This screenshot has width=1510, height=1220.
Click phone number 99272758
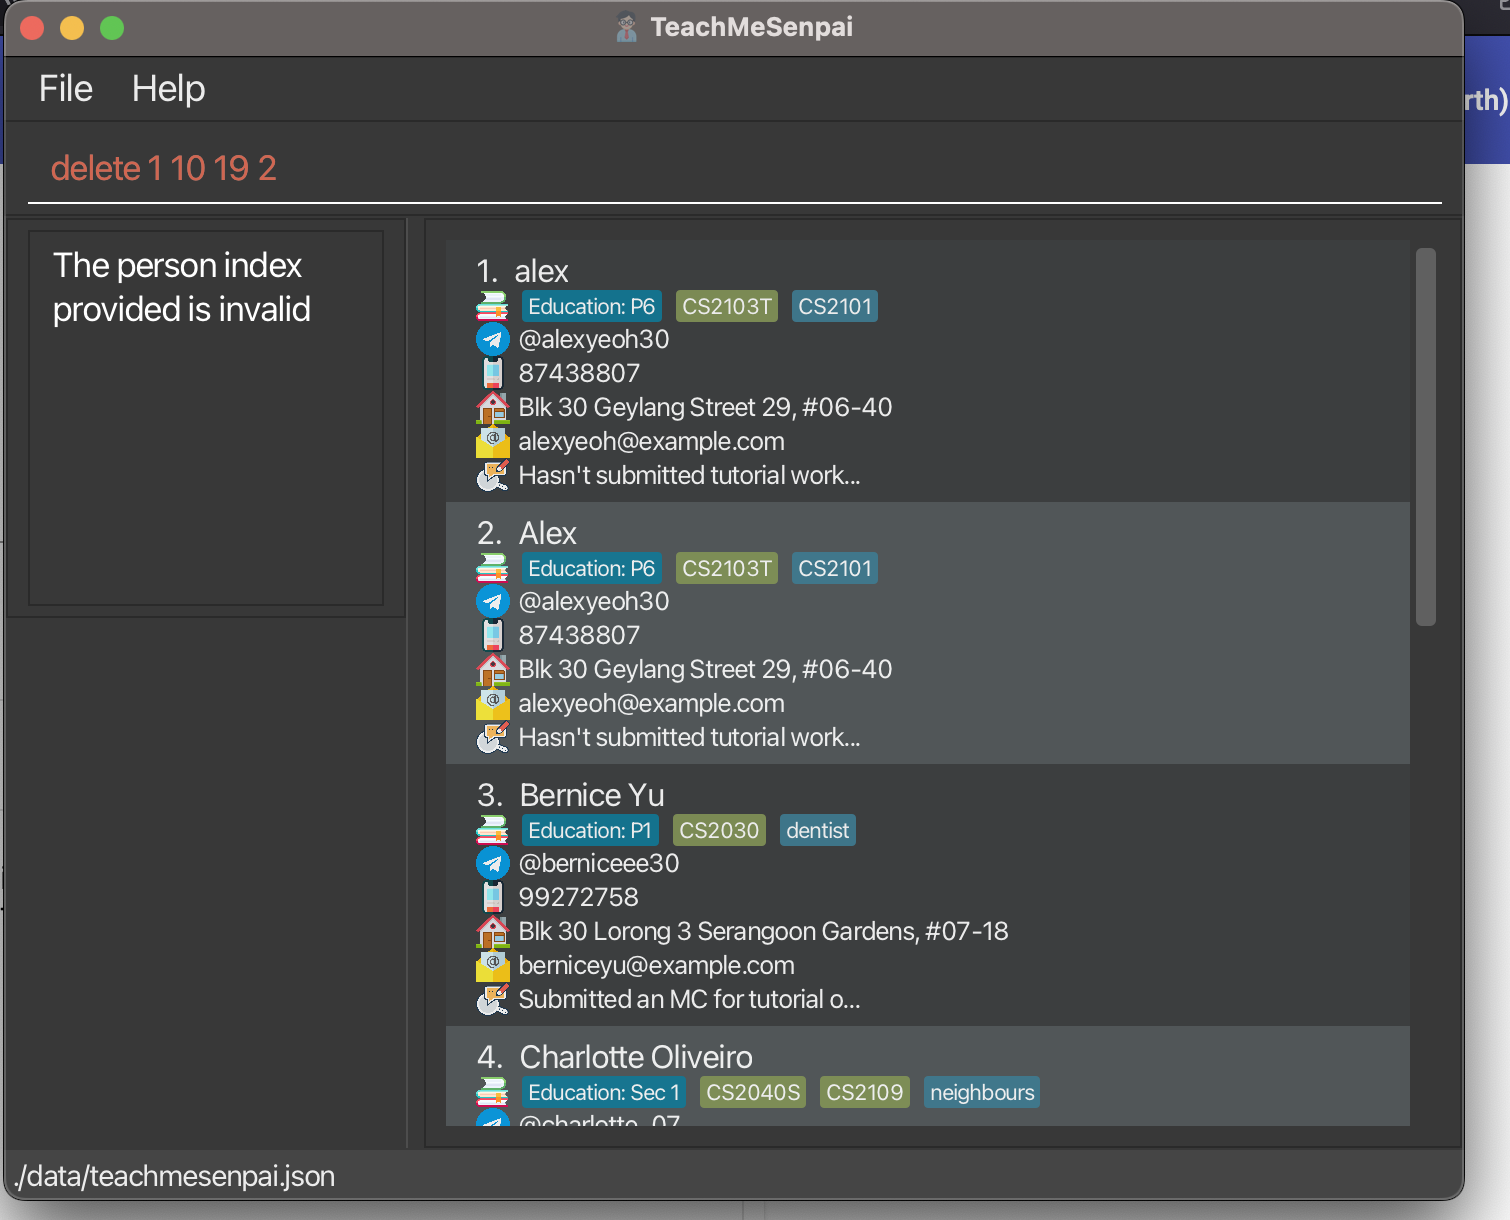578,897
